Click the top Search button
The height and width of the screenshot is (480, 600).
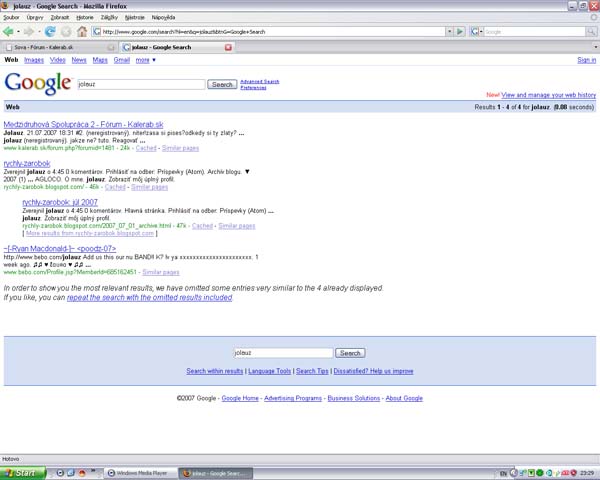pos(222,84)
